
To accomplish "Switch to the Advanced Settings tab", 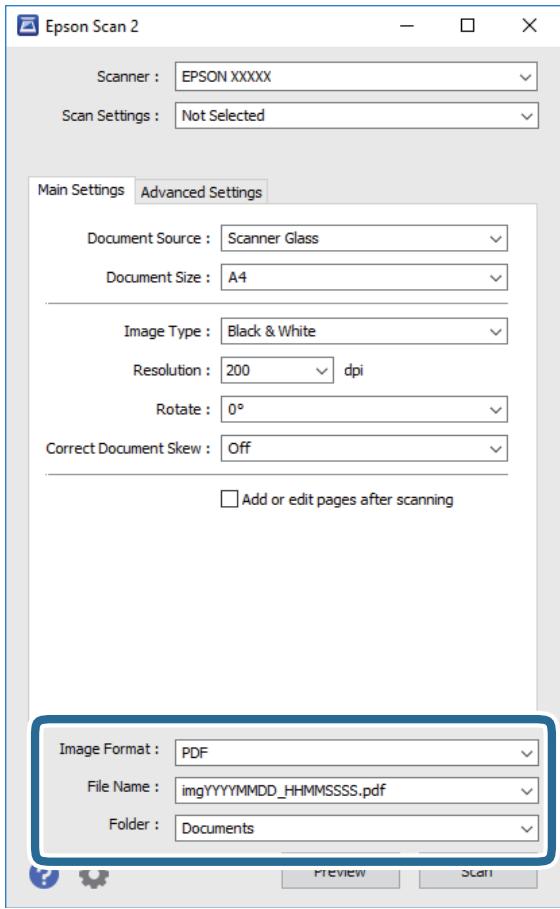I will tap(201, 192).
